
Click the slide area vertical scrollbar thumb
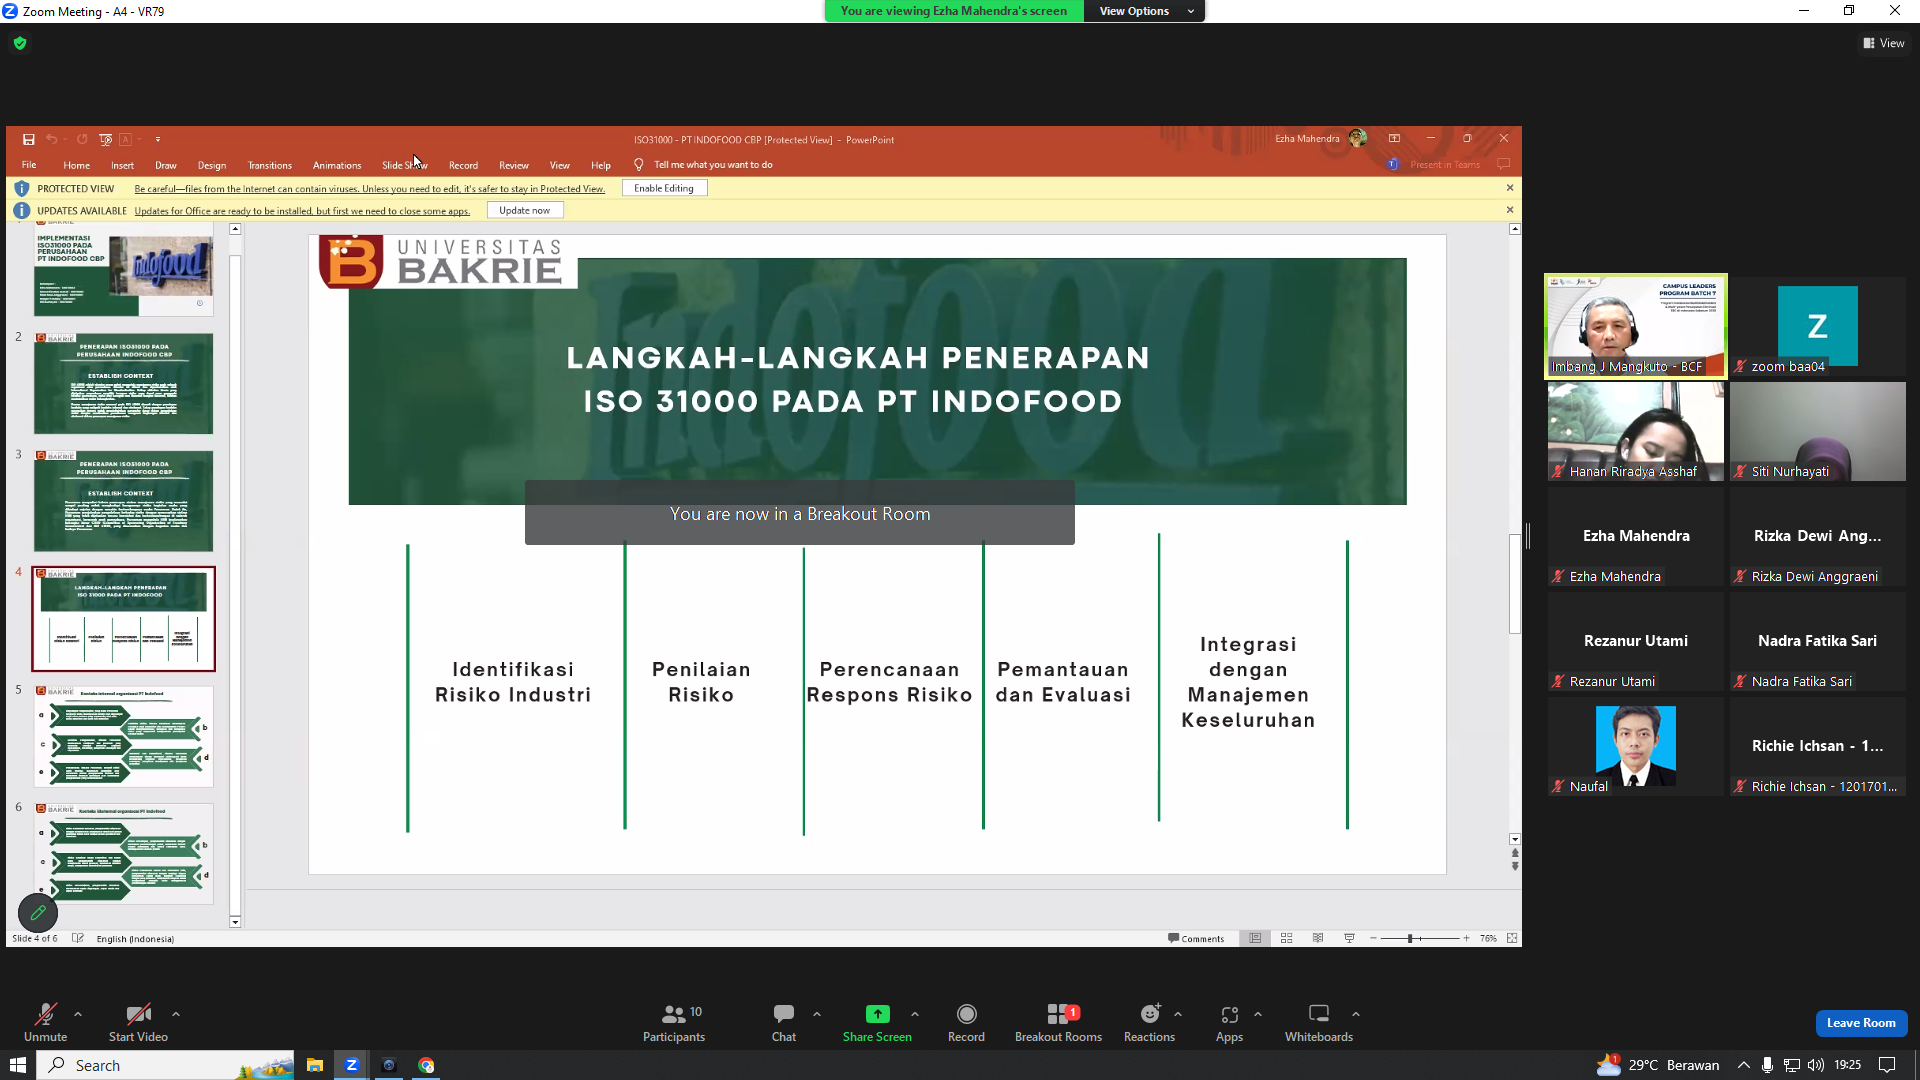tap(1515, 583)
